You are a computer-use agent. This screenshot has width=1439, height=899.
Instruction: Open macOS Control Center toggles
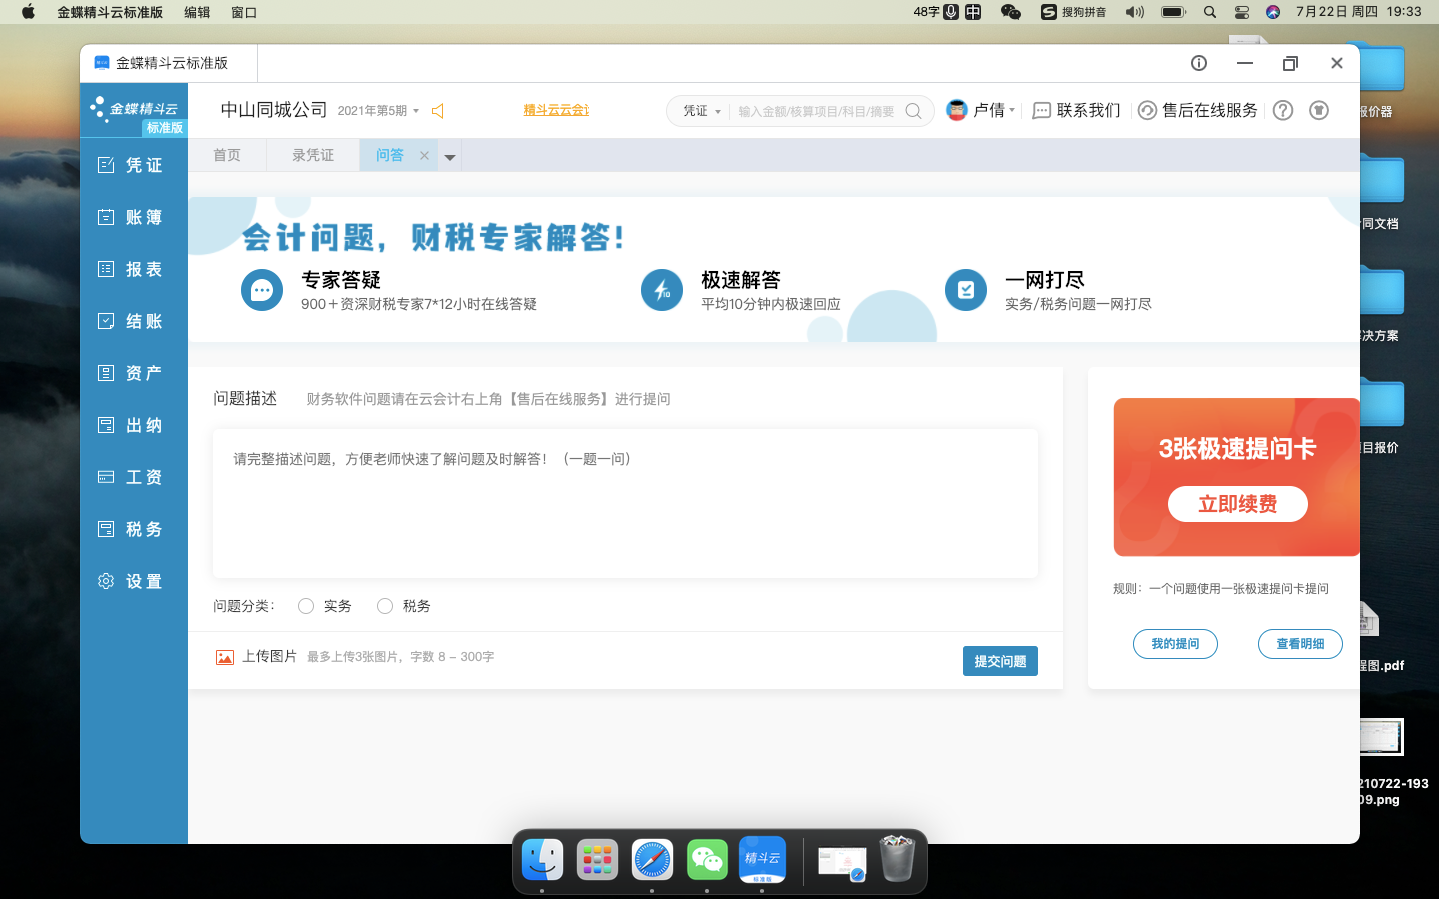pyautogui.click(x=1241, y=12)
